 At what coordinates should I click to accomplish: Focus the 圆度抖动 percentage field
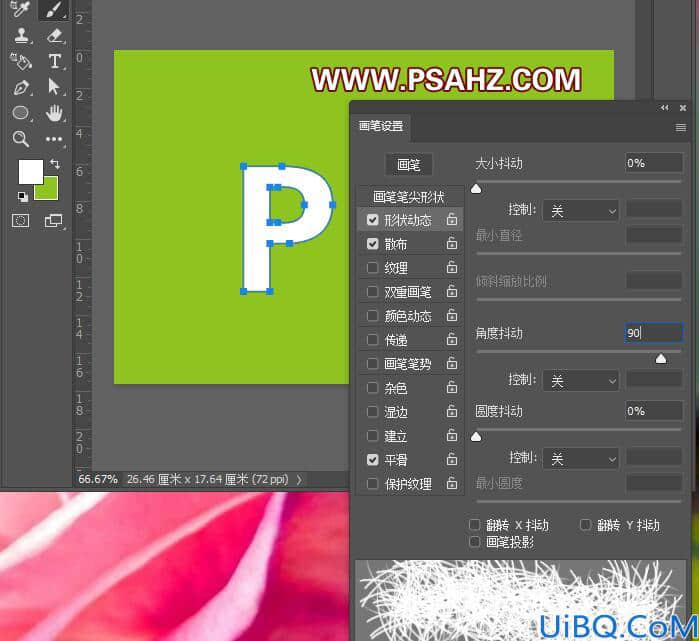pos(654,411)
